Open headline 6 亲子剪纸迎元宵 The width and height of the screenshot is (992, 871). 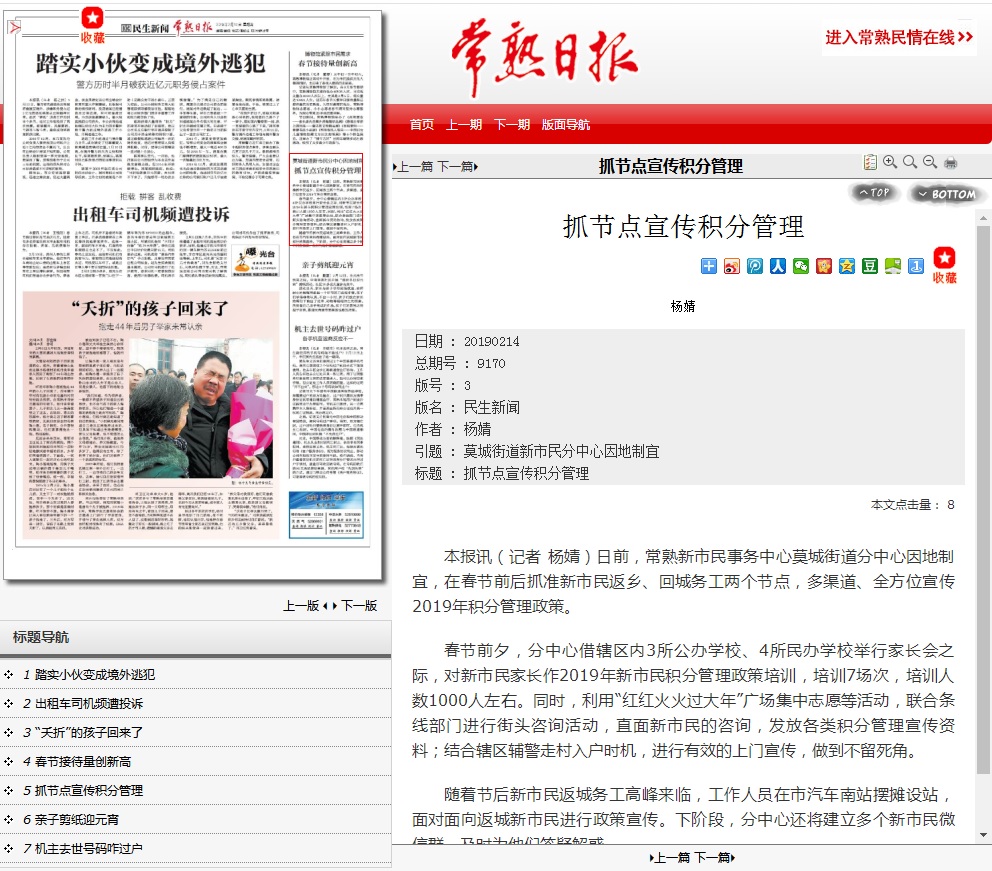[77, 820]
